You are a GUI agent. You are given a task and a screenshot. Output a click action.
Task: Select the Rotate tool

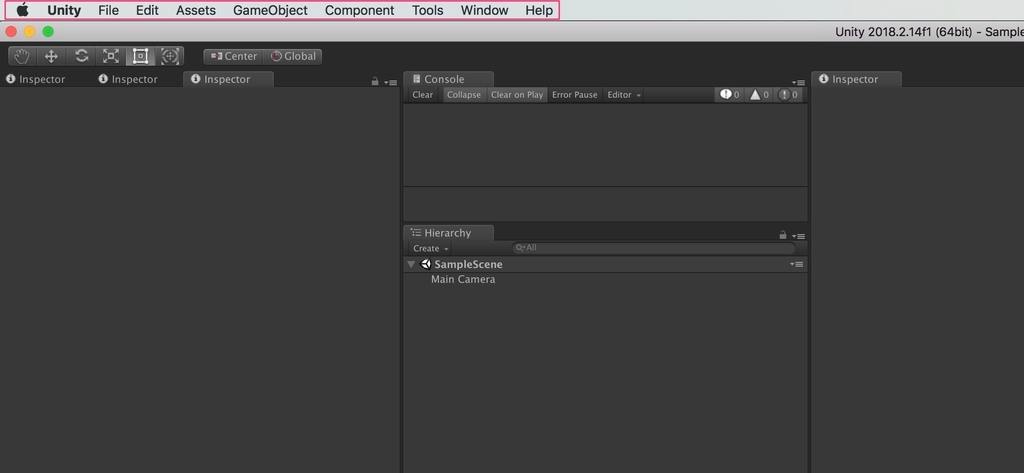[81, 56]
